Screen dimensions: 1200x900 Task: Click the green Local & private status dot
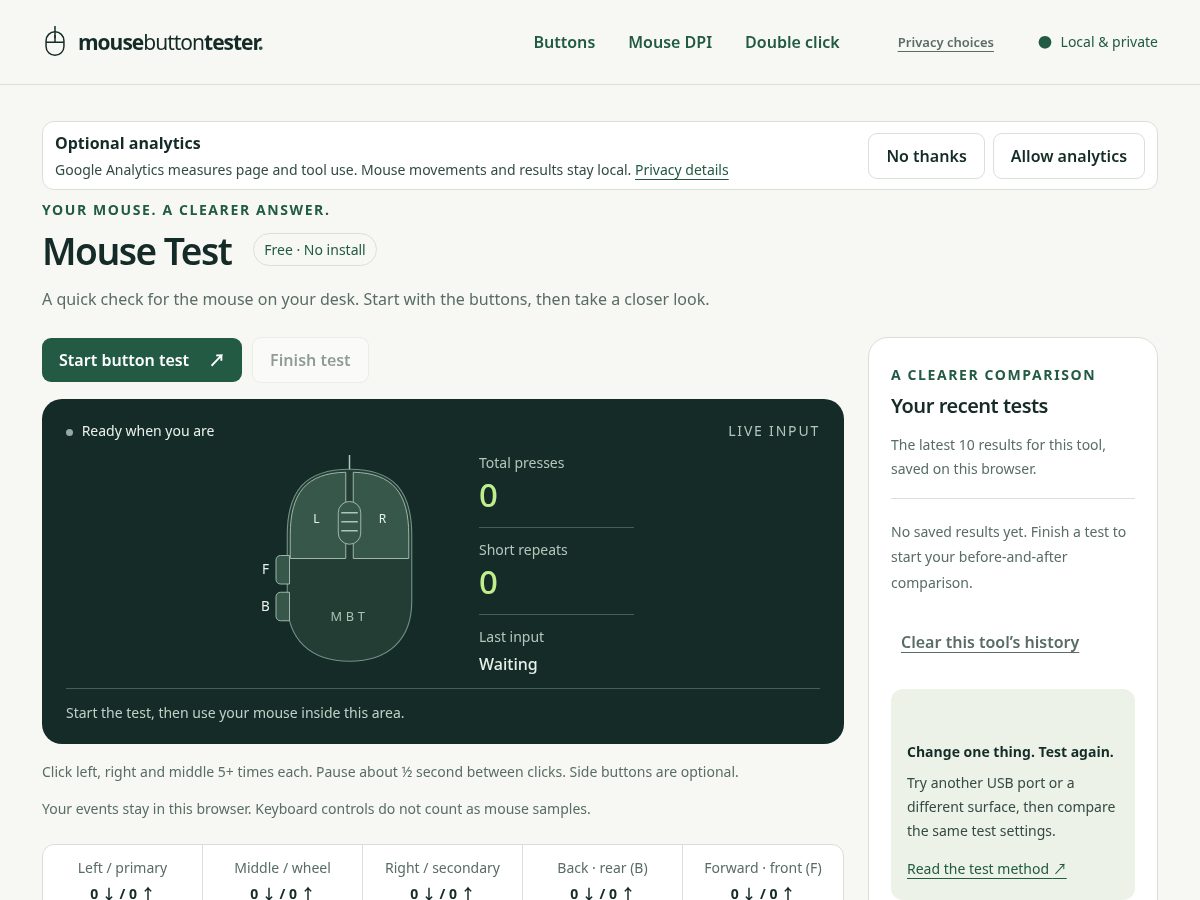pyautogui.click(x=1045, y=42)
